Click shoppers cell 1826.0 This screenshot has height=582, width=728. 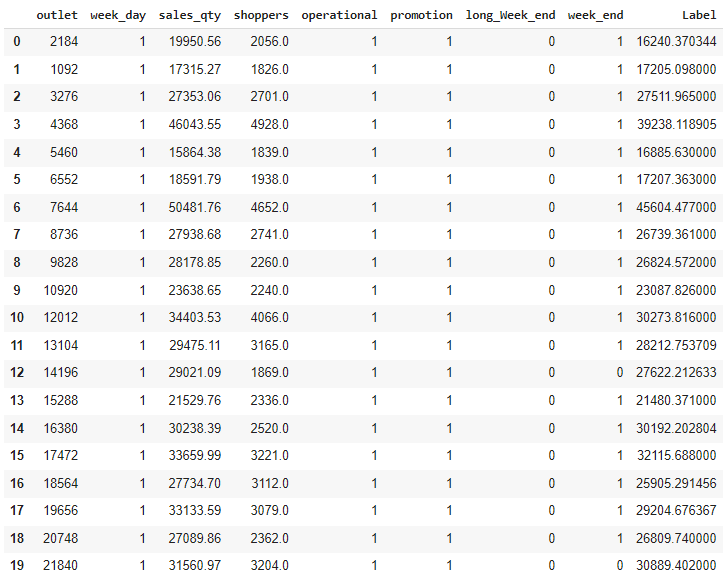(x=270, y=70)
